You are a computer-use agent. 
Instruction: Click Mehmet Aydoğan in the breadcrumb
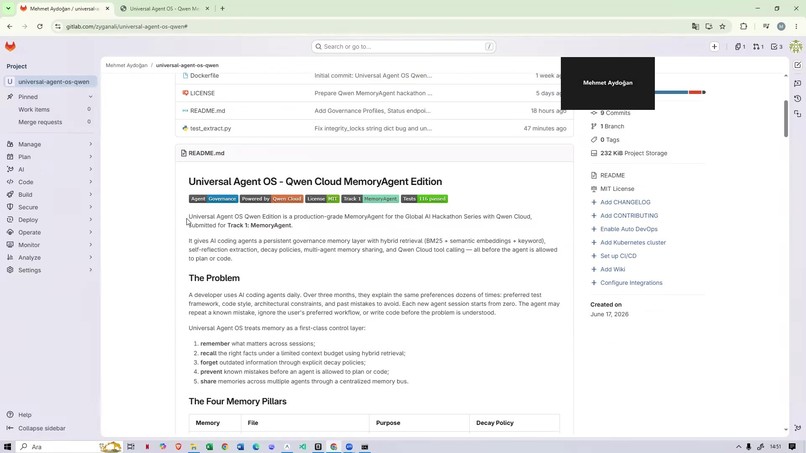click(126, 65)
